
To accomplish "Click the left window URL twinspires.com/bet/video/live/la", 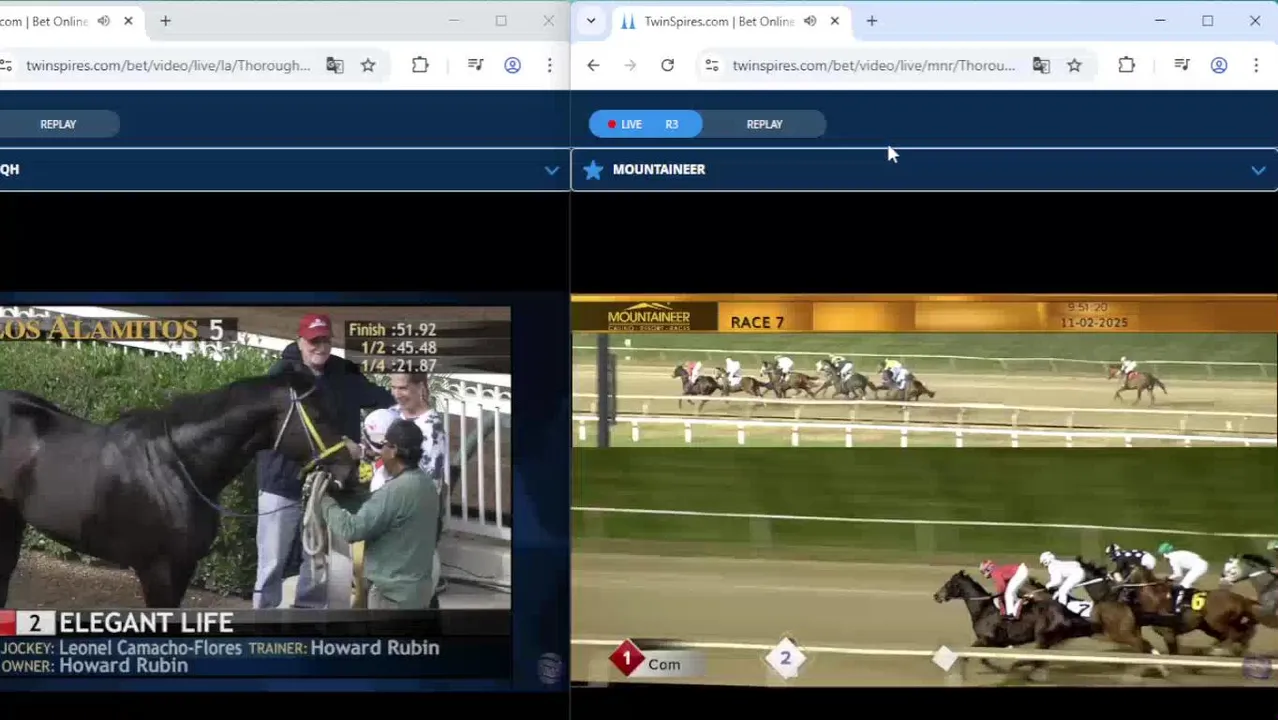I will (x=168, y=65).
